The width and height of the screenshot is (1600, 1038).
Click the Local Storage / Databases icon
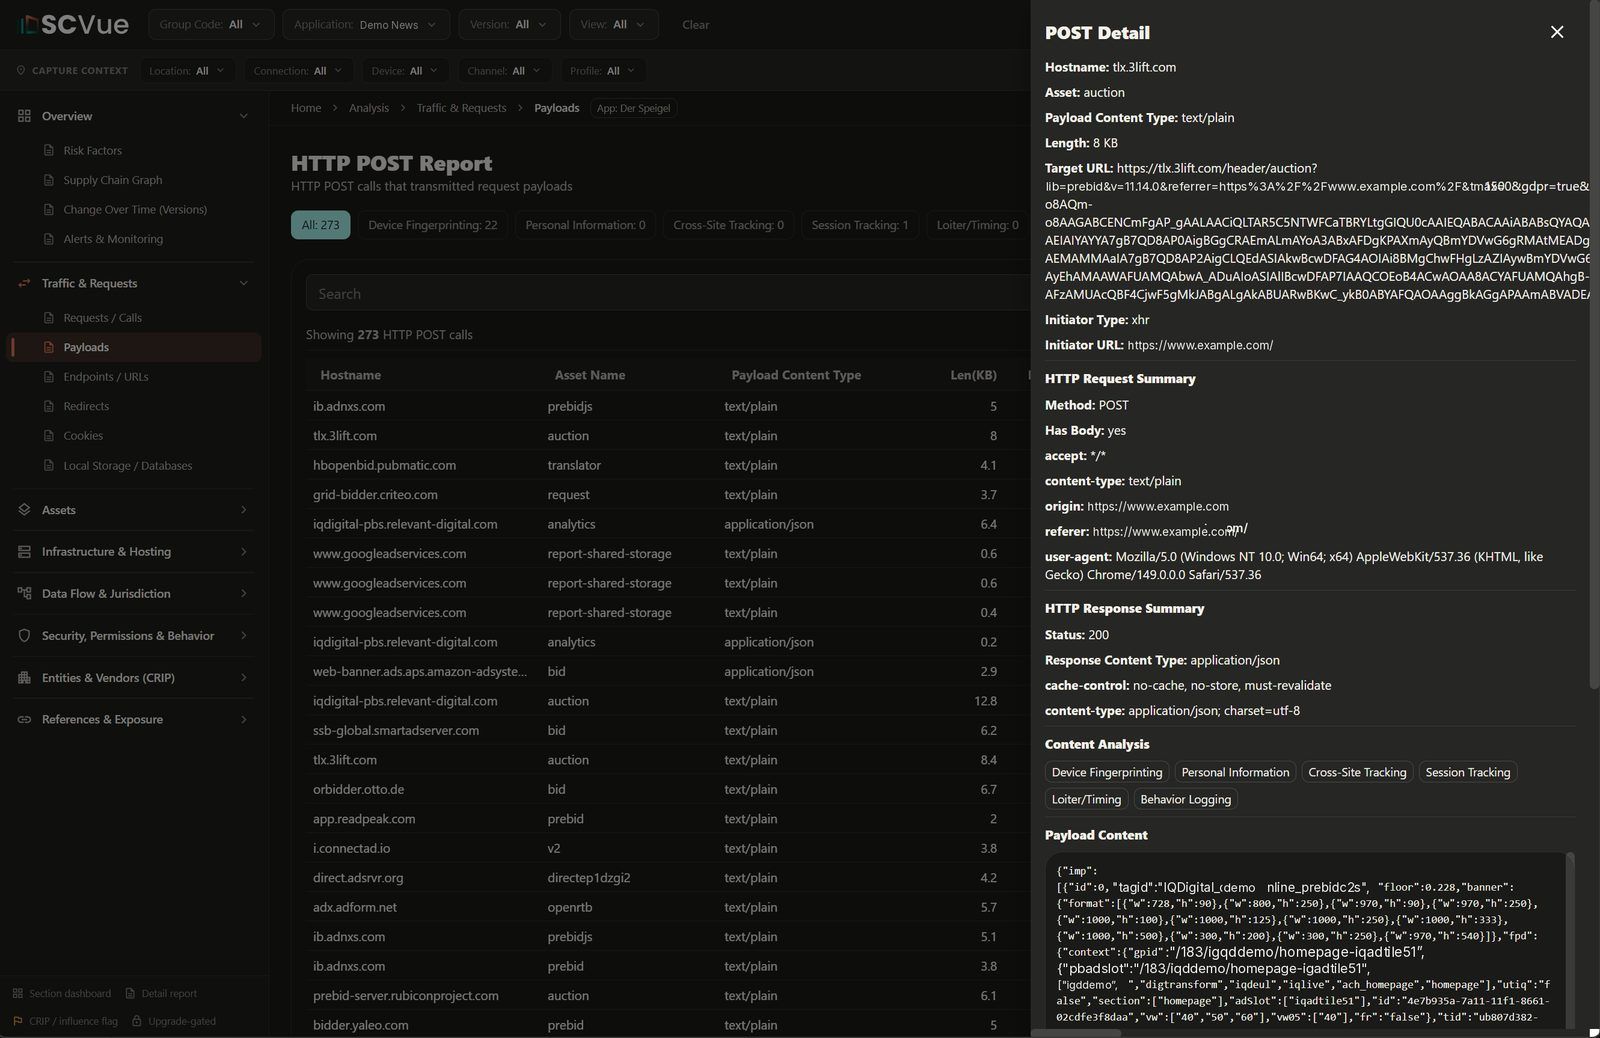tap(49, 465)
